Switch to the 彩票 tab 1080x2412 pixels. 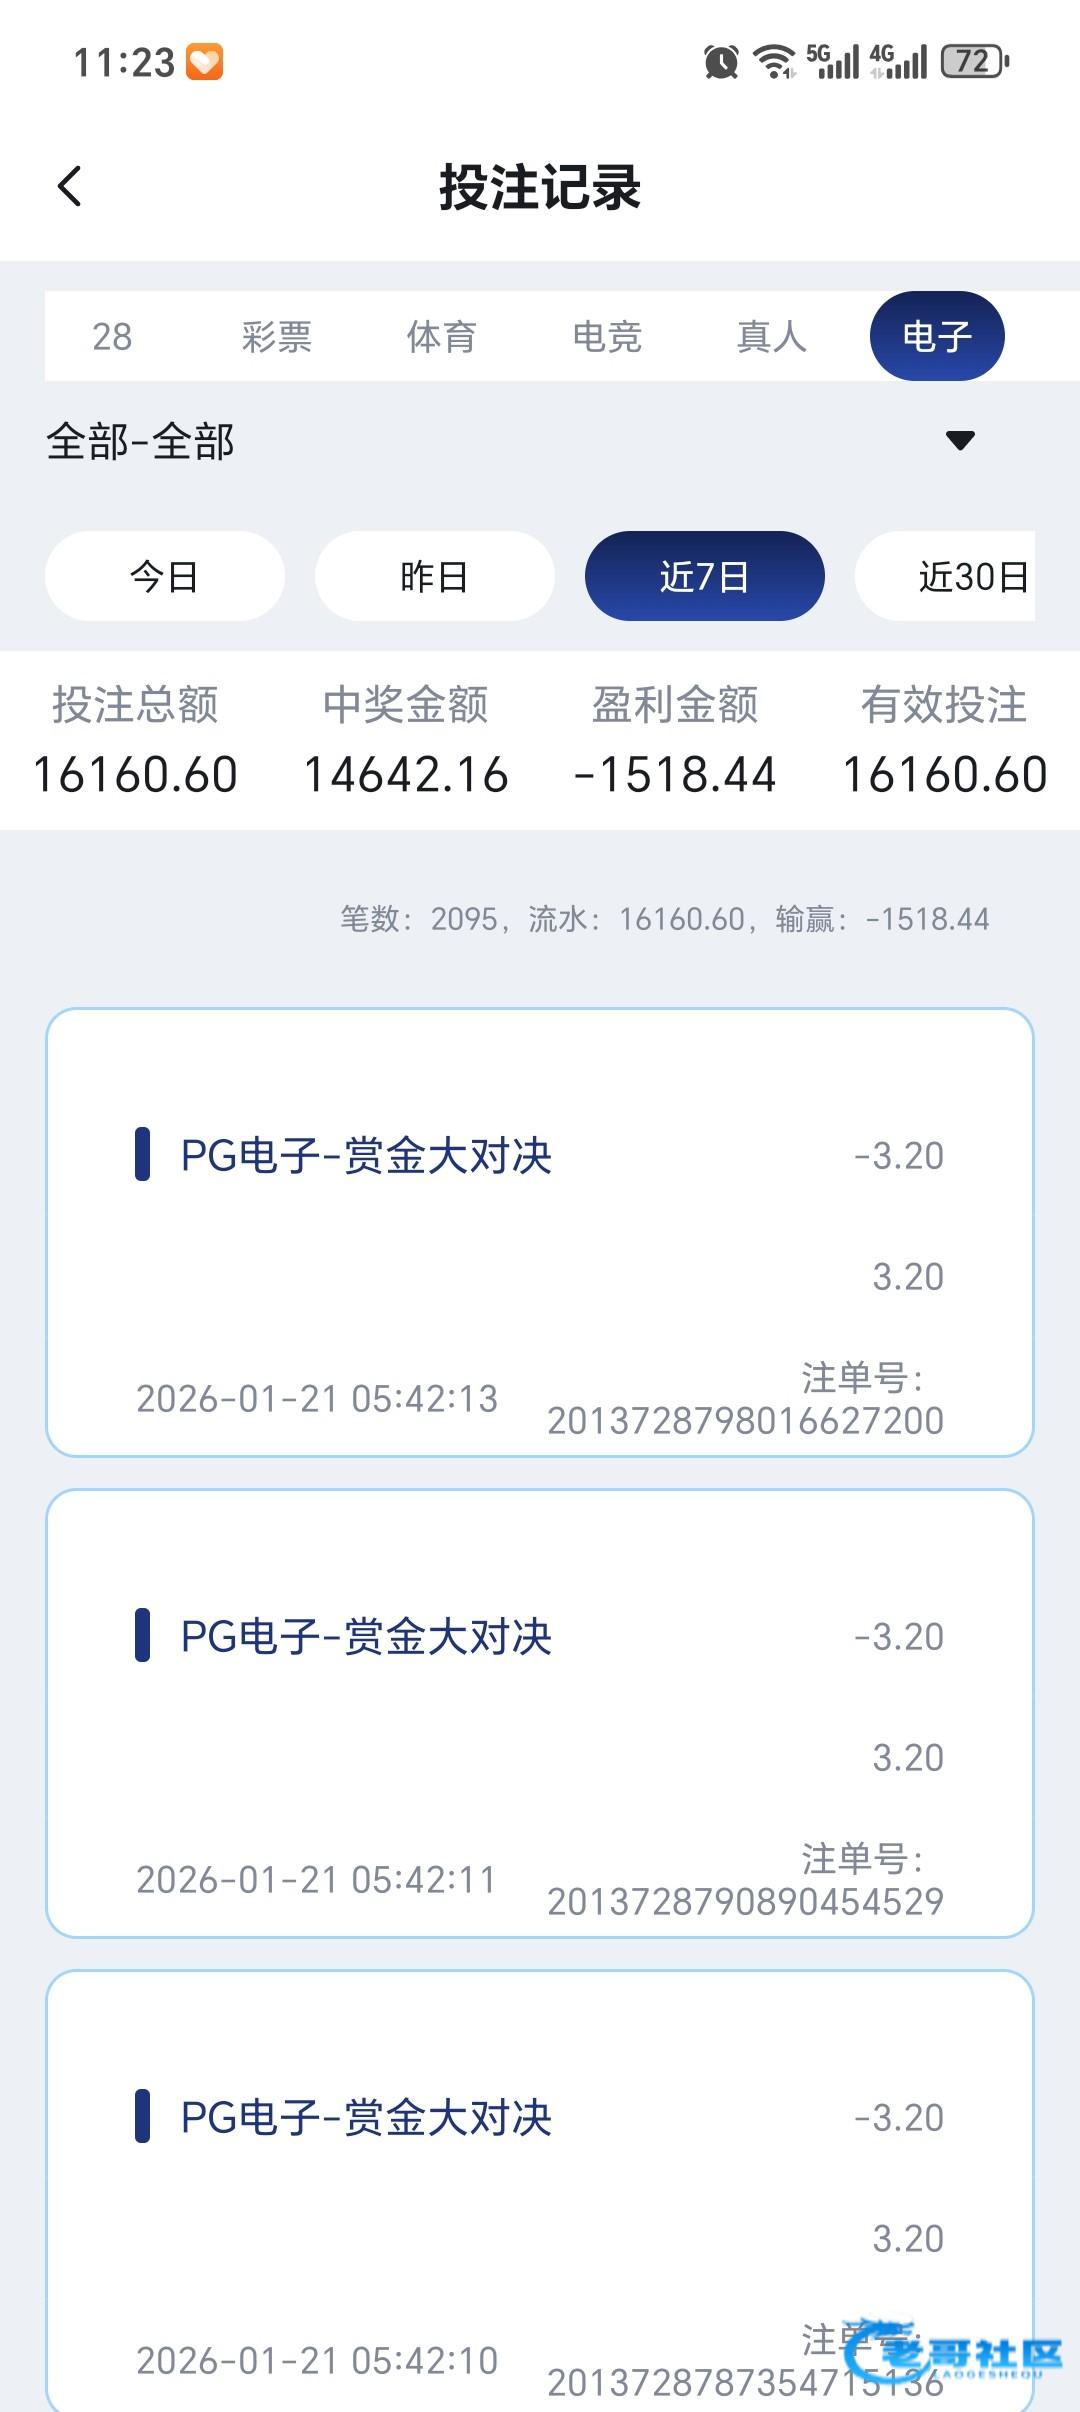[x=276, y=337]
